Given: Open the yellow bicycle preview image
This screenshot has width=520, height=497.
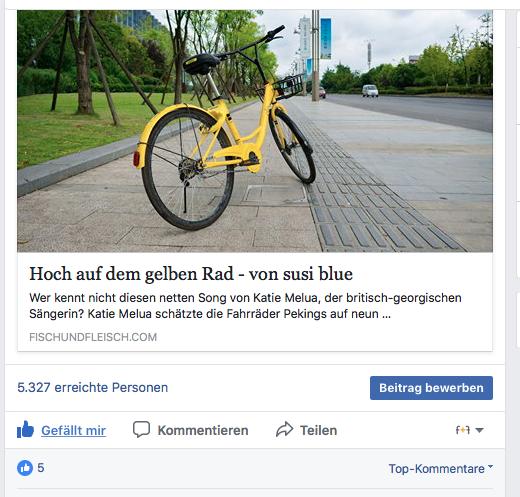Looking at the screenshot, I should coord(255,131).
